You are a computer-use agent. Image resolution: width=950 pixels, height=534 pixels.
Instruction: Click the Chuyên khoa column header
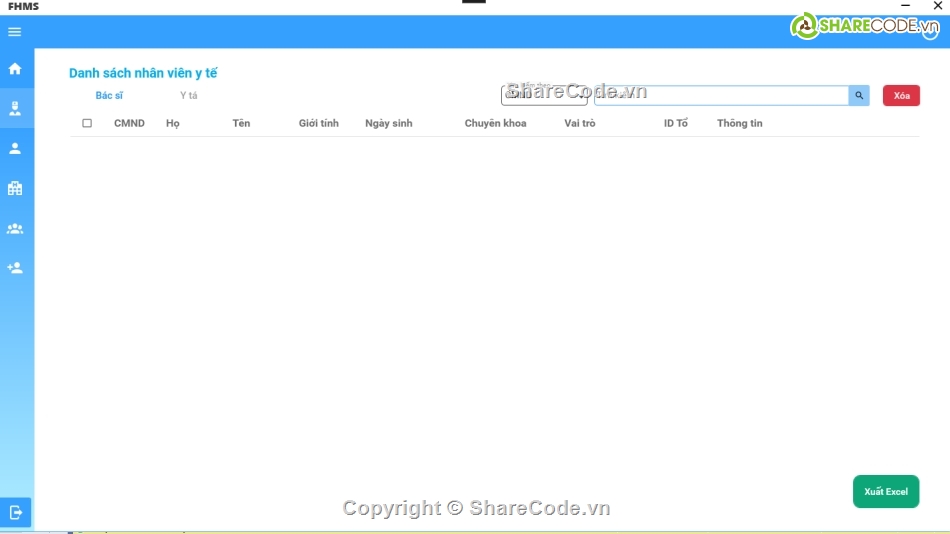click(495, 123)
